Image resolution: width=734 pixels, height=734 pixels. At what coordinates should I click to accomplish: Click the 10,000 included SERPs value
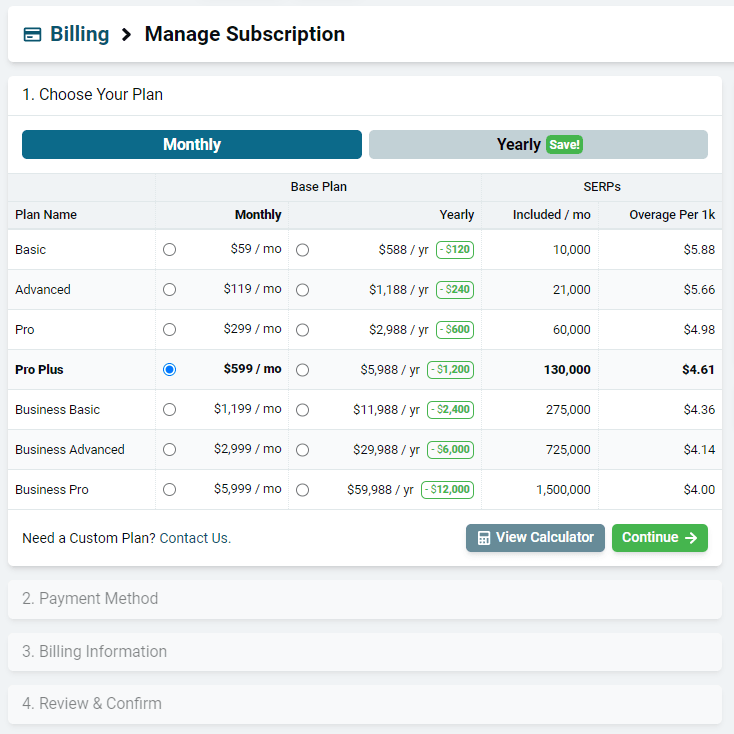click(x=572, y=250)
